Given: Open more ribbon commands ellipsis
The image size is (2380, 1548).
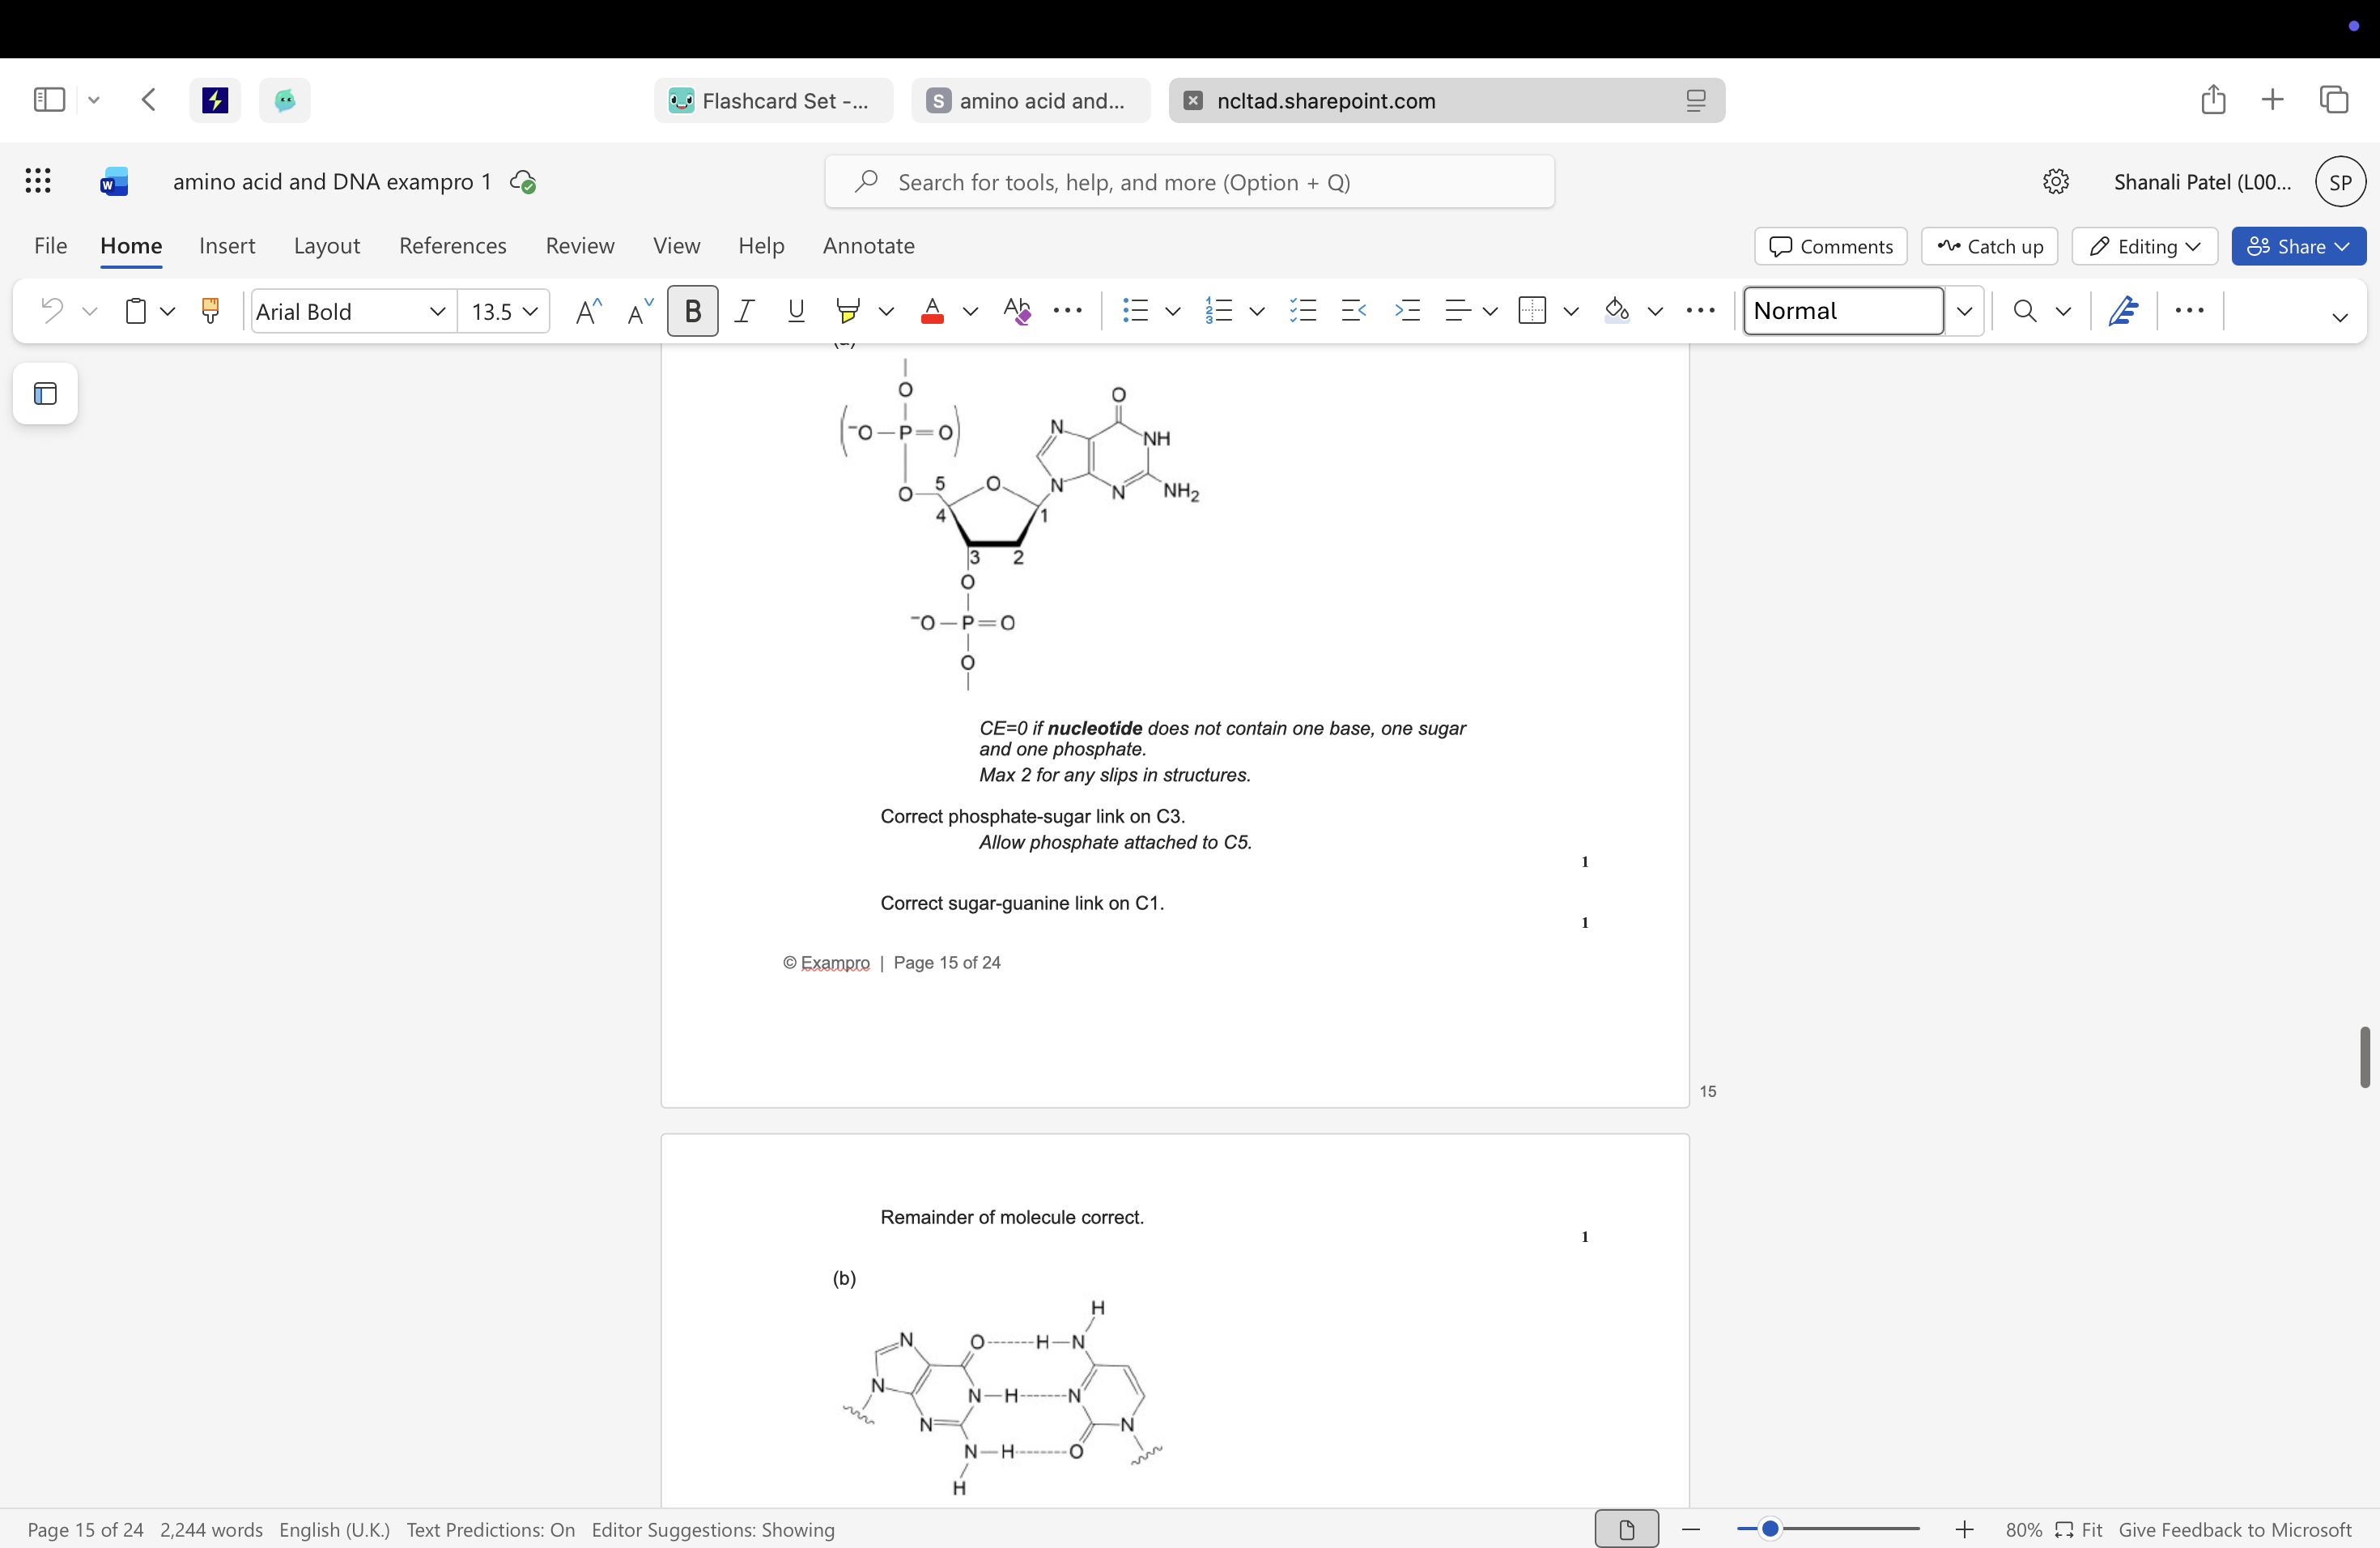Looking at the screenshot, I should 2190,311.
